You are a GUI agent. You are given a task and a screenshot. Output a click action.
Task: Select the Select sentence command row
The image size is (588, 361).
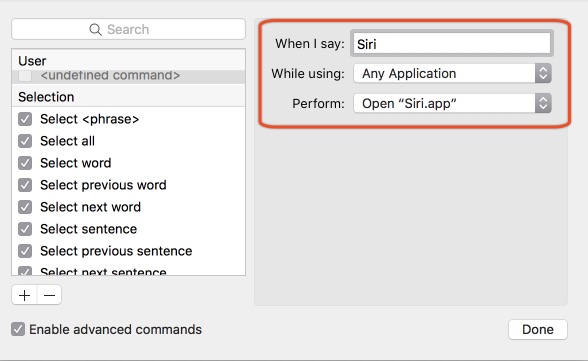[x=129, y=229]
